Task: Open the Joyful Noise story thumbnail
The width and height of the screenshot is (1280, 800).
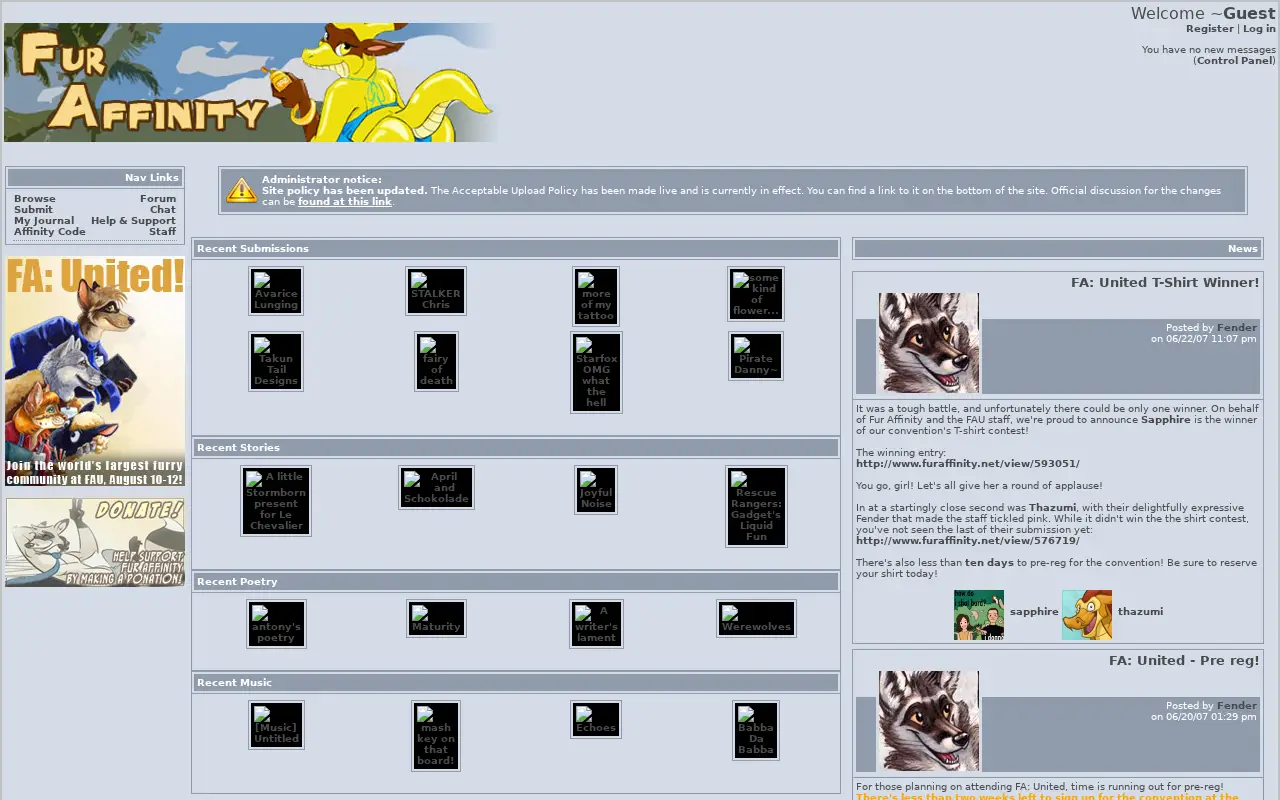Action: [596, 490]
